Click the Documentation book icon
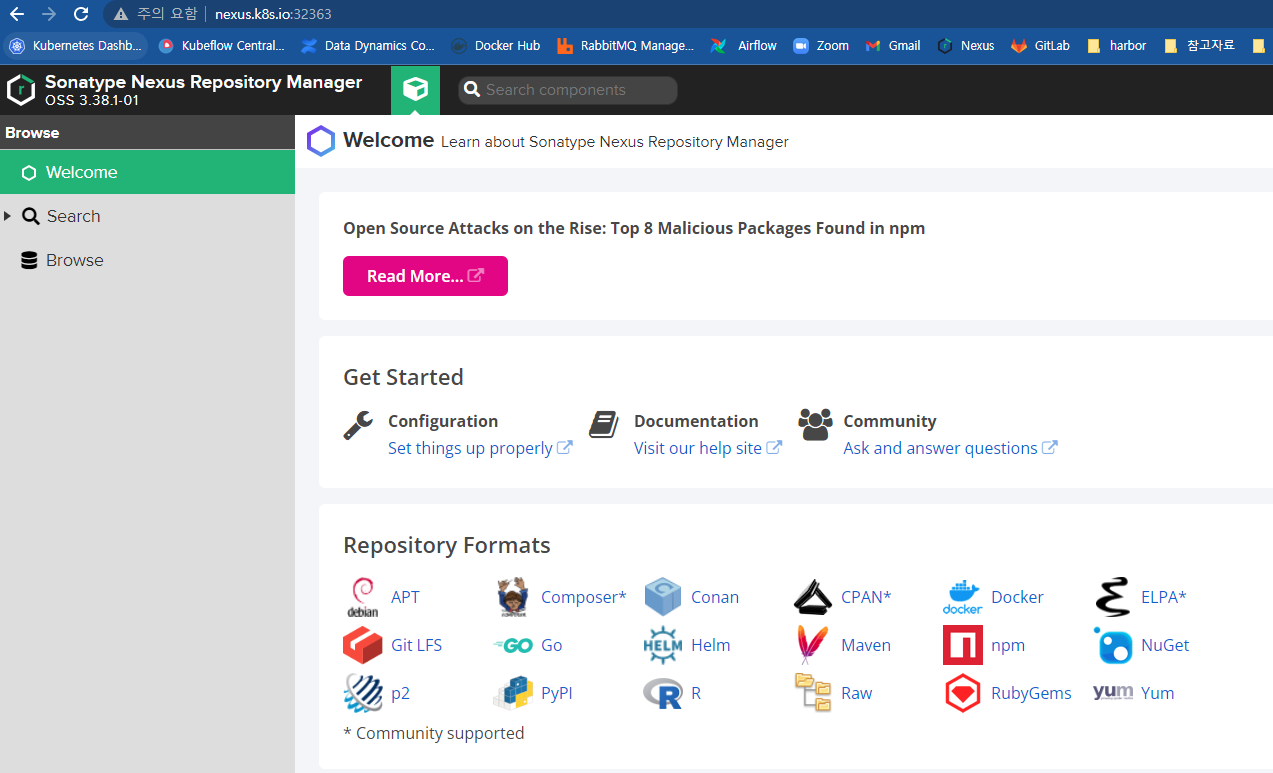The image size is (1273, 773). pos(603,424)
